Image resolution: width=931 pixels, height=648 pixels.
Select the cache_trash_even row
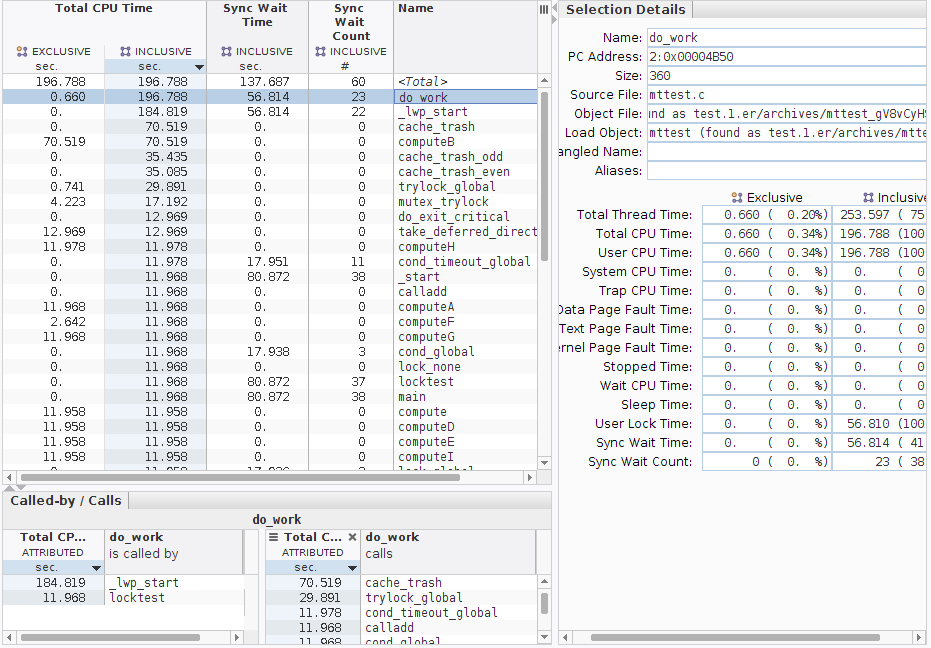[x=270, y=172]
